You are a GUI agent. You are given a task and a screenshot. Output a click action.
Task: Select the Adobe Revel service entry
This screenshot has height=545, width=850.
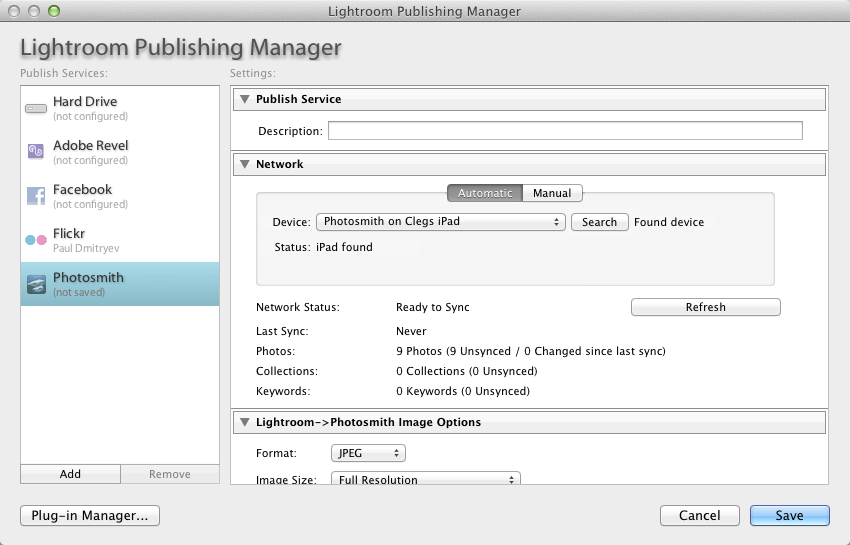click(x=120, y=152)
